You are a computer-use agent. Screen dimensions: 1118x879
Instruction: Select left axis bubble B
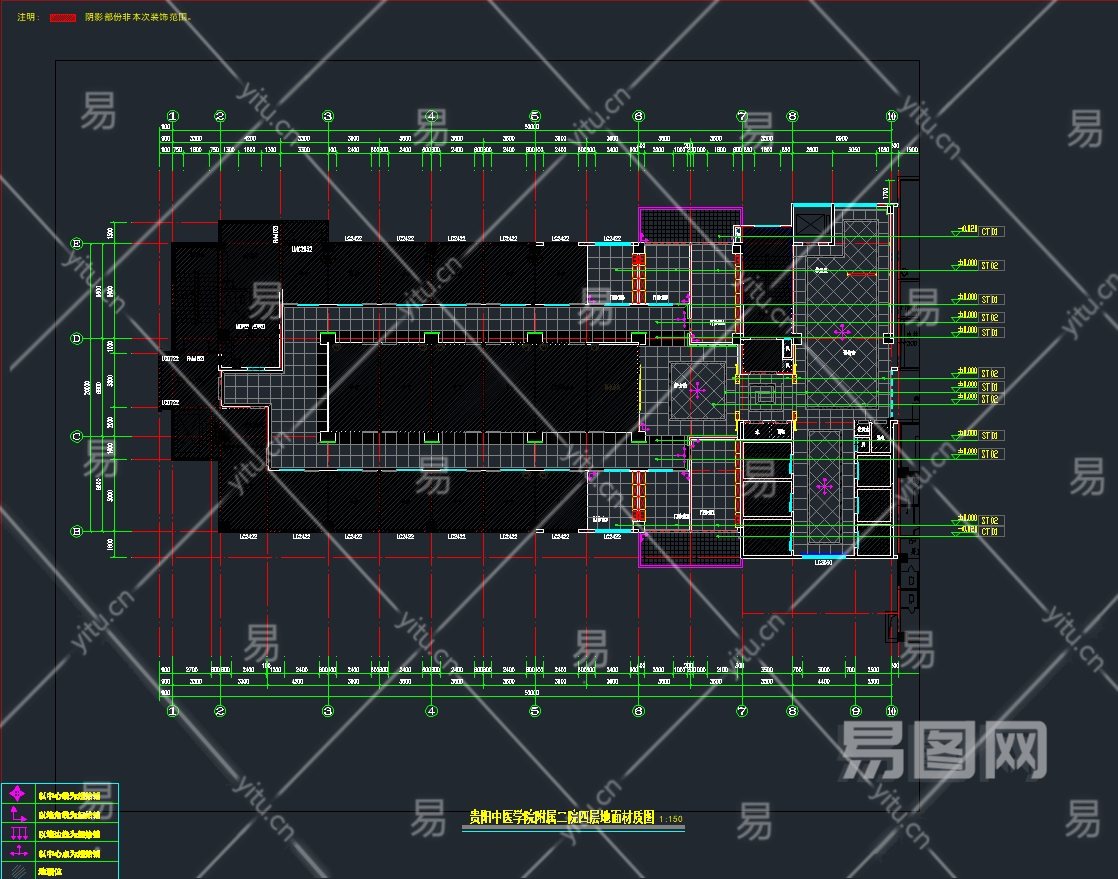(x=77, y=531)
